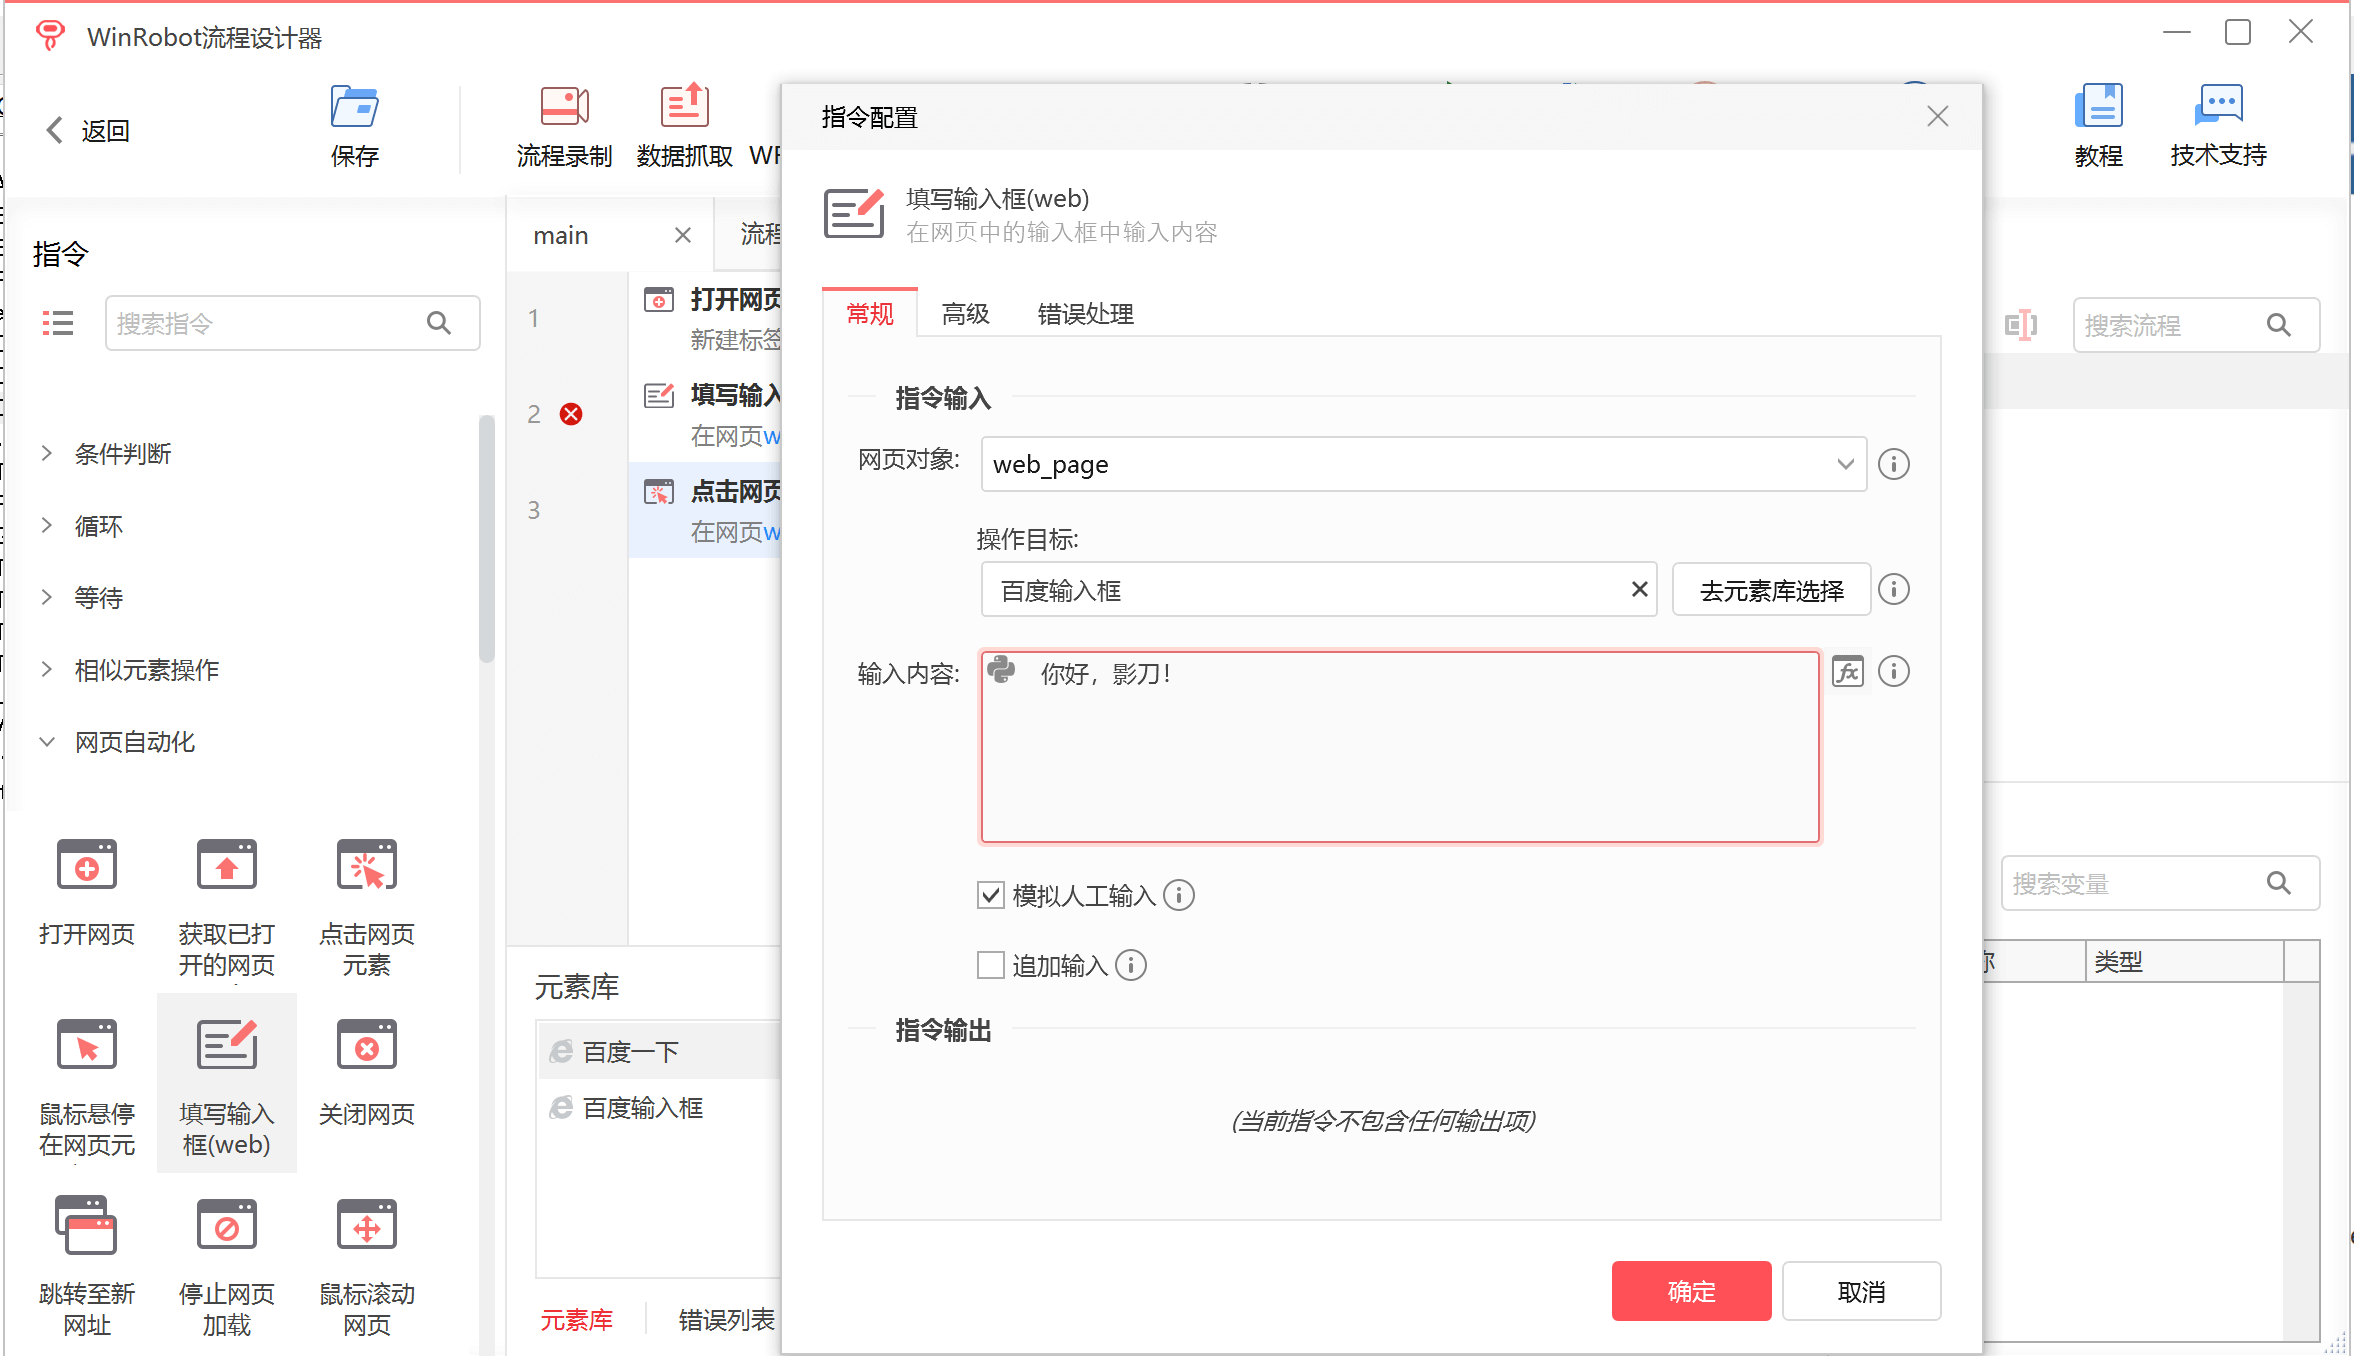Uncheck 模拟人工输入 checkbox
Image resolution: width=2354 pixels, height=1356 pixels.
click(x=990, y=895)
